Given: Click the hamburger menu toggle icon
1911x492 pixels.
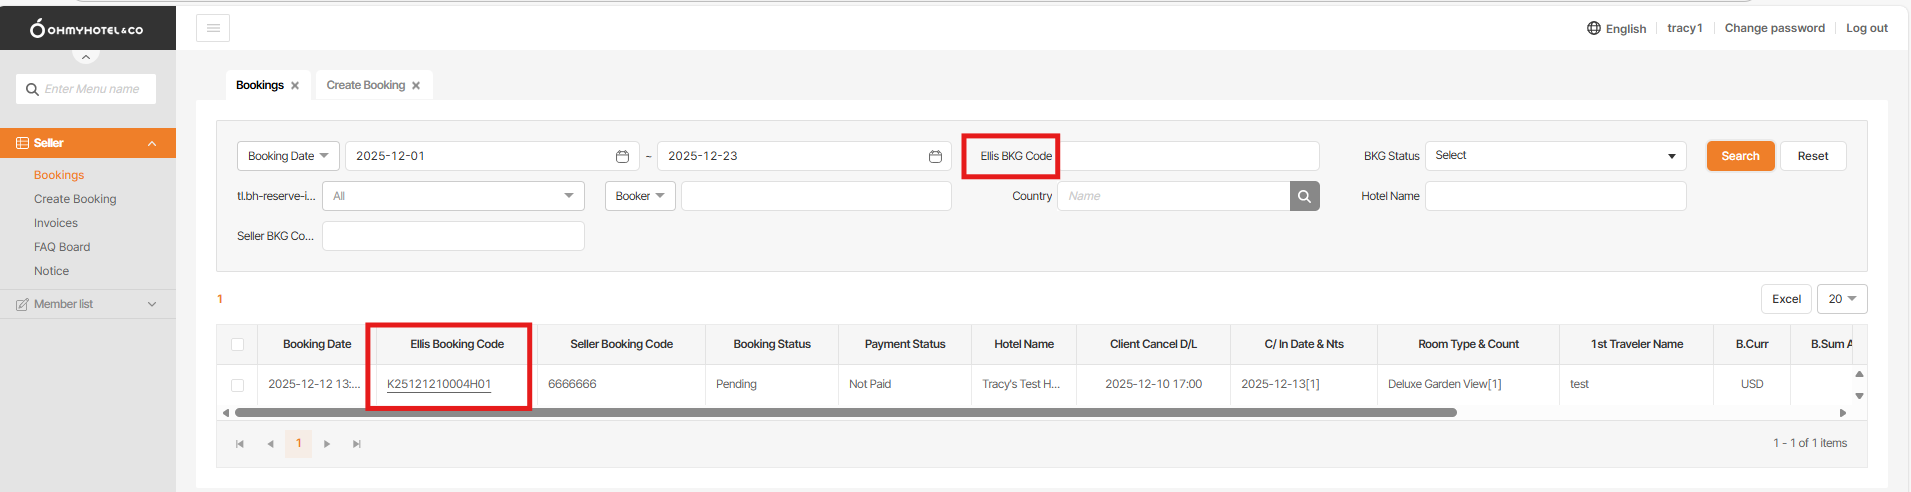Looking at the screenshot, I should tap(213, 28).
